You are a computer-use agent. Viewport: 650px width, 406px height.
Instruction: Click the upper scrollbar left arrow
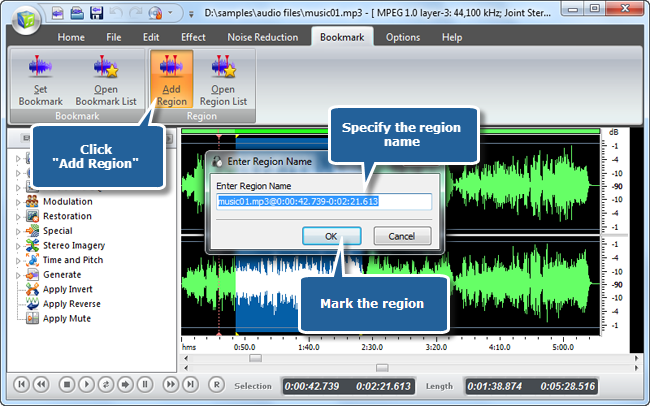(186, 358)
